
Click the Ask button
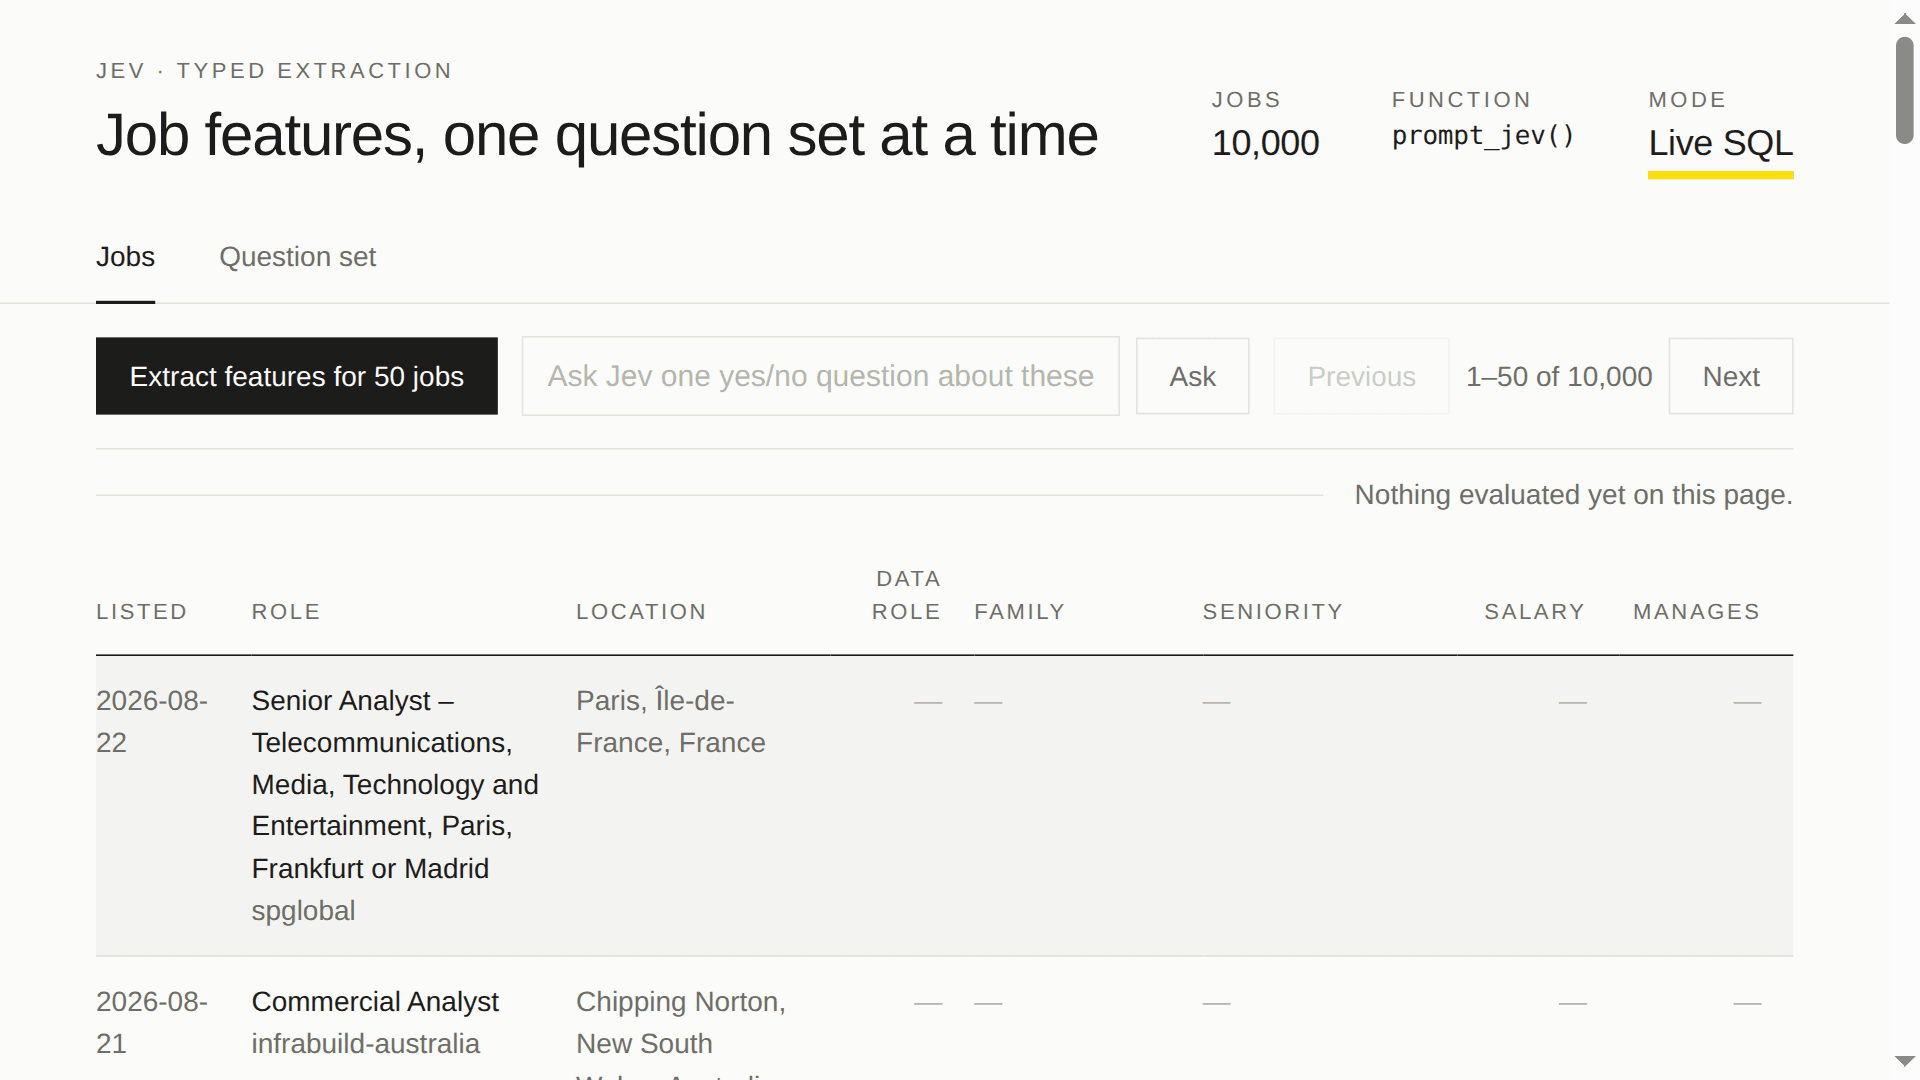click(x=1192, y=376)
